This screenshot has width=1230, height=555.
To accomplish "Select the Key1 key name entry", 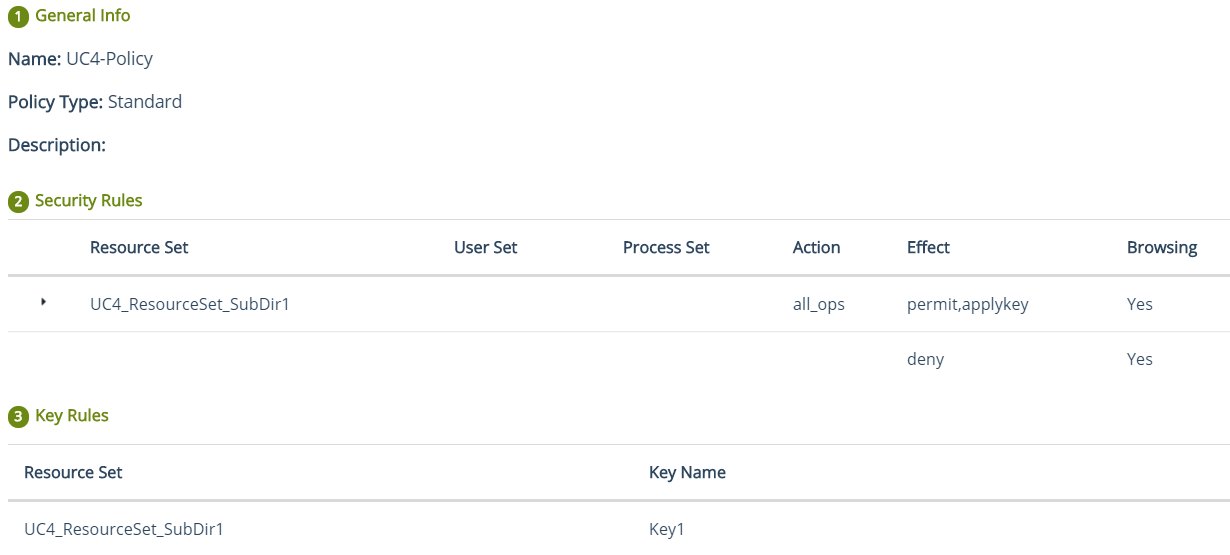I will (x=666, y=530).
